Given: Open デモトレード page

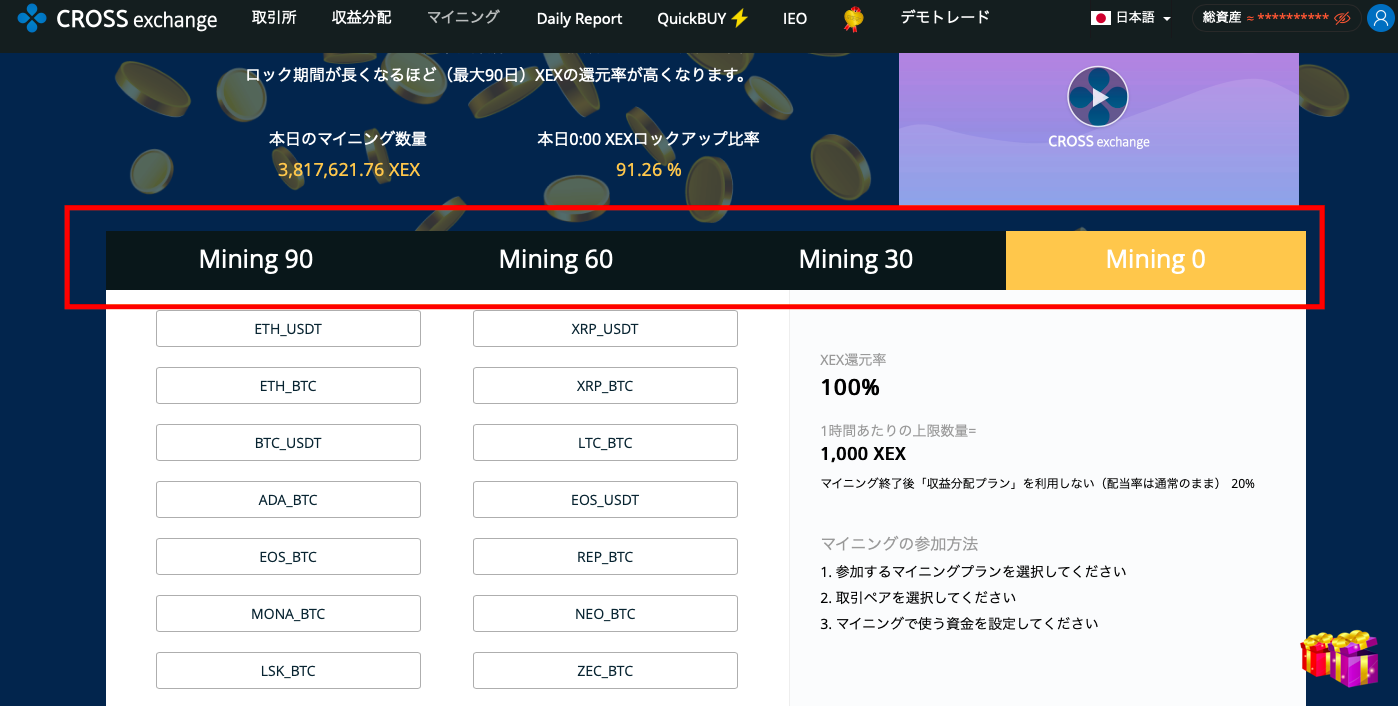Looking at the screenshot, I should tap(945, 17).
